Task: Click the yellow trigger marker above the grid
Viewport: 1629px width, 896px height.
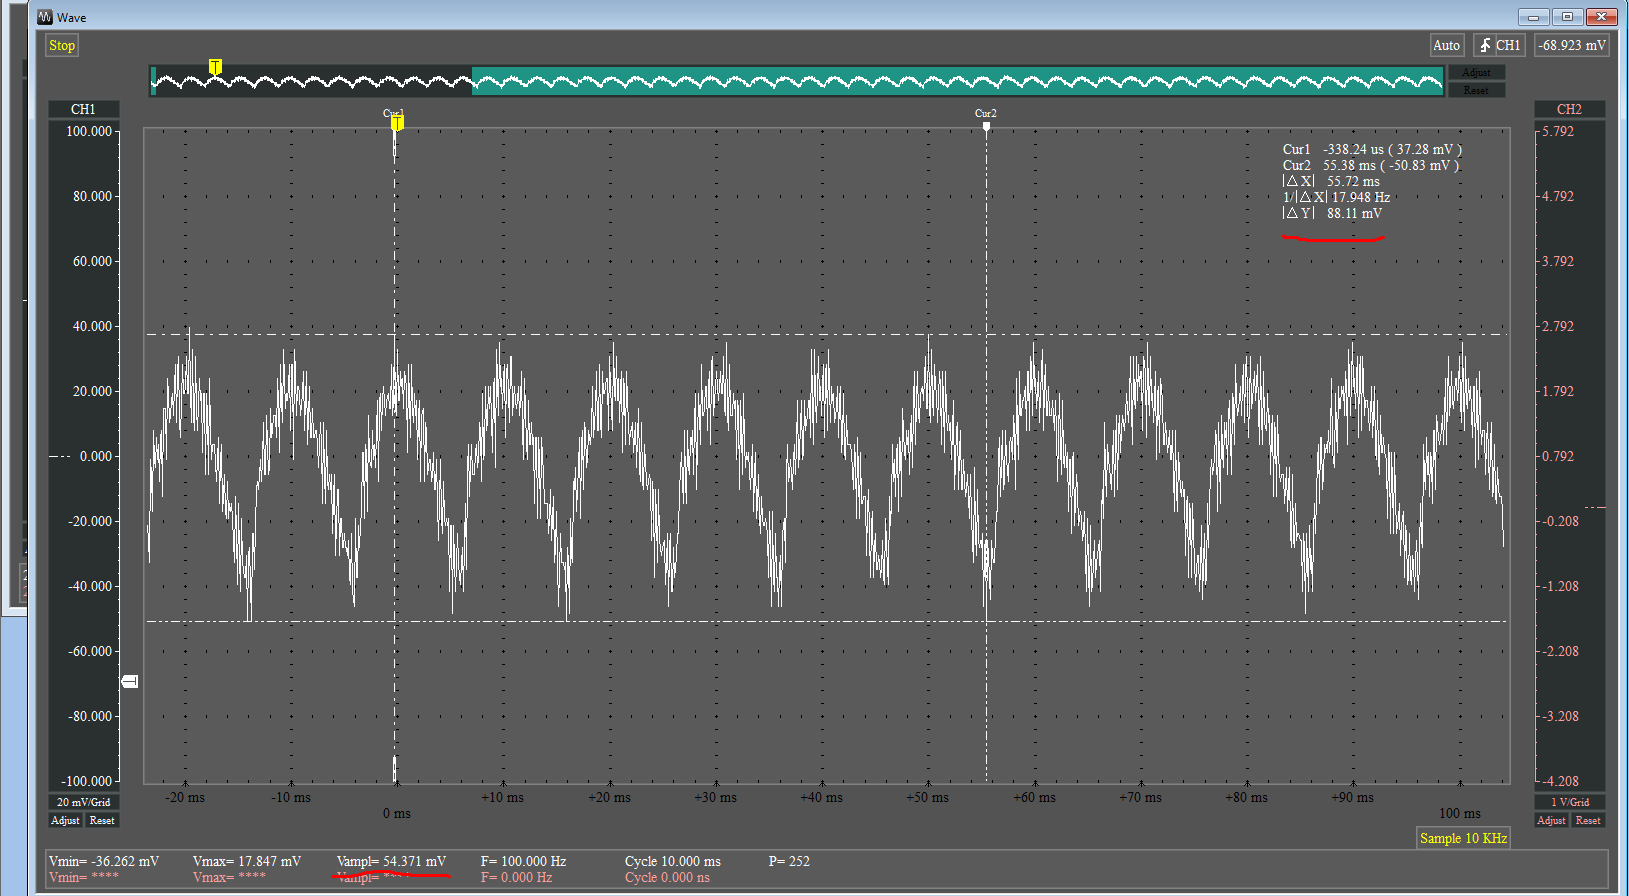Action: pyautogui.click(x=397, y=123)
